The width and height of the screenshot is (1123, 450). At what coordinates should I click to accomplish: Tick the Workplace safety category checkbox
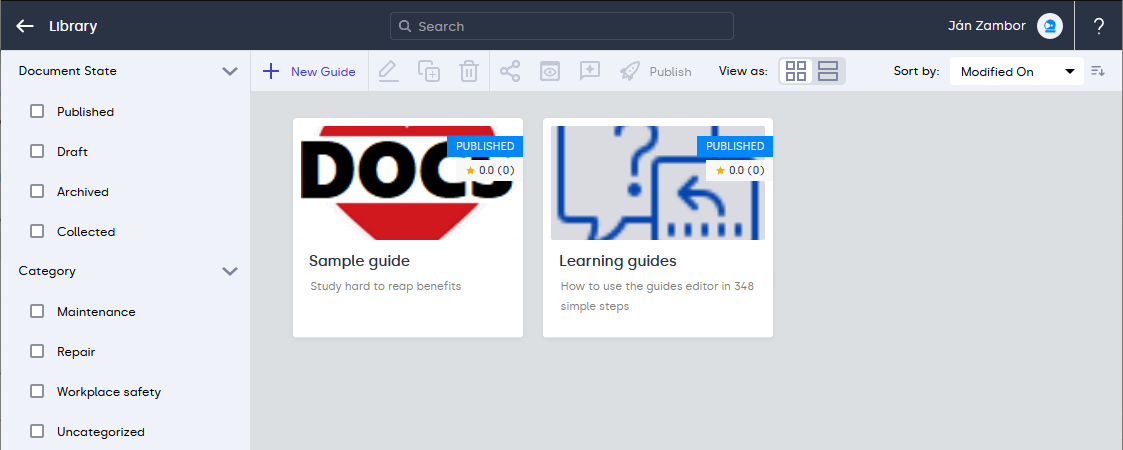coord(37,391)
